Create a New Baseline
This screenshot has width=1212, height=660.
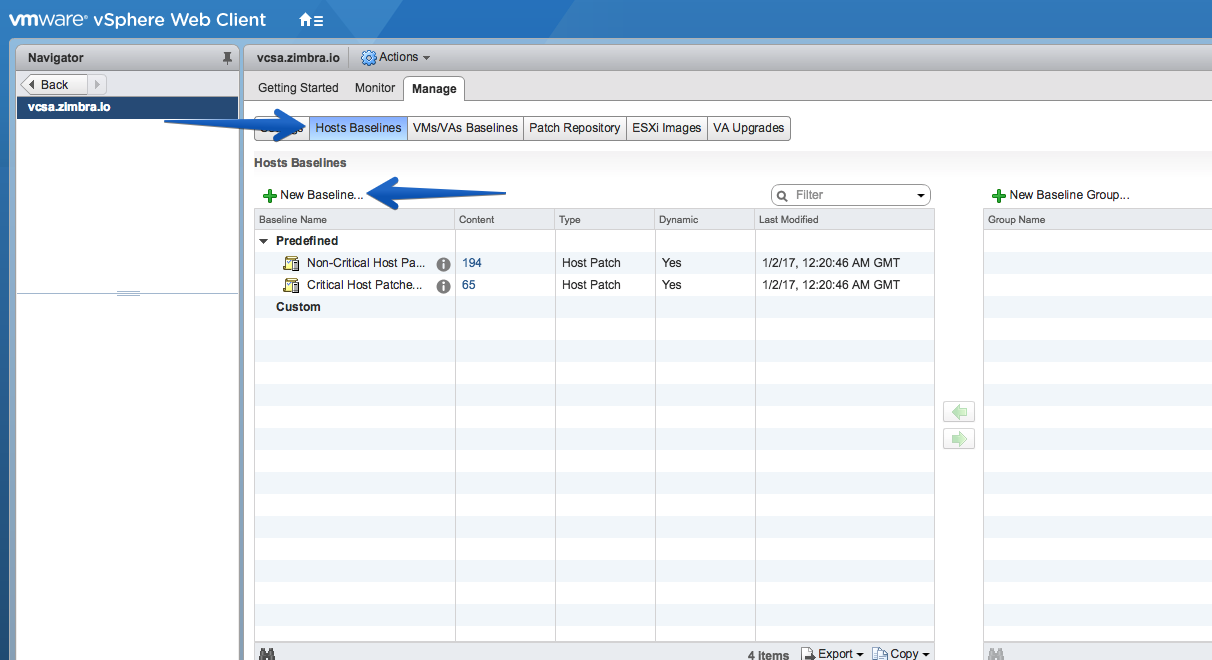coord(313,195)
